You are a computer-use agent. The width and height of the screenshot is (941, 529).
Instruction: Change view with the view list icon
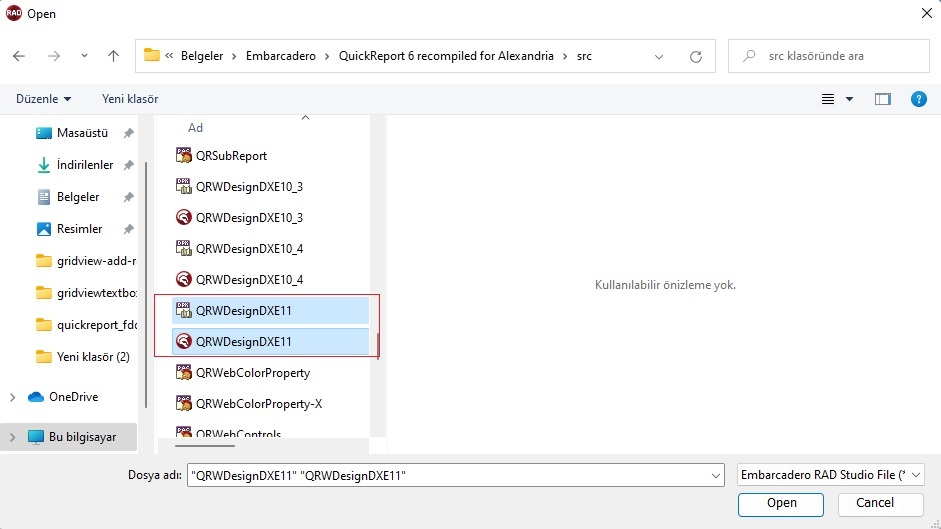828,99
